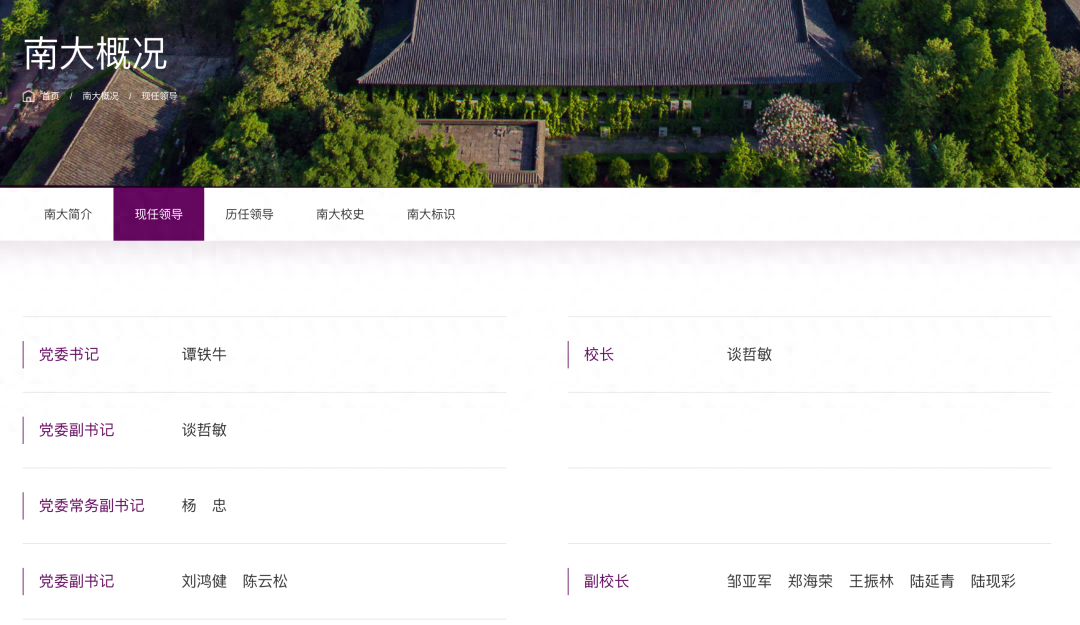1080x625 pixels.
Task: Open the 历任领导 tab
Action: 249,214
